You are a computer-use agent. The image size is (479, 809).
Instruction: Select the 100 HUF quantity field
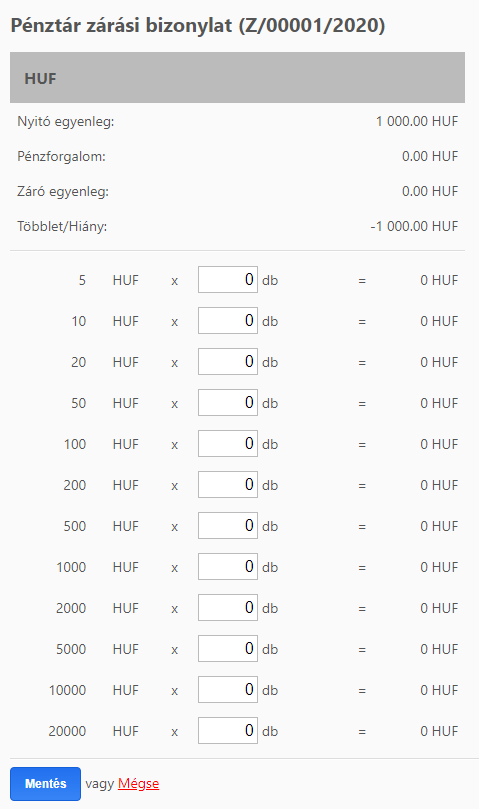(228, 444)
